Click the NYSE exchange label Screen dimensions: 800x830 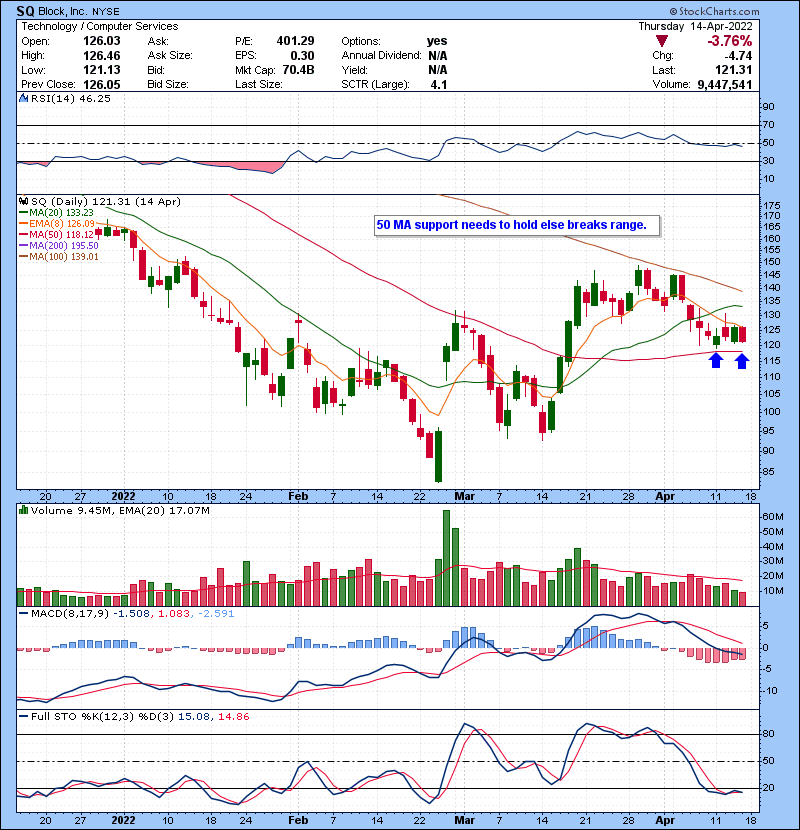(106, 12)
